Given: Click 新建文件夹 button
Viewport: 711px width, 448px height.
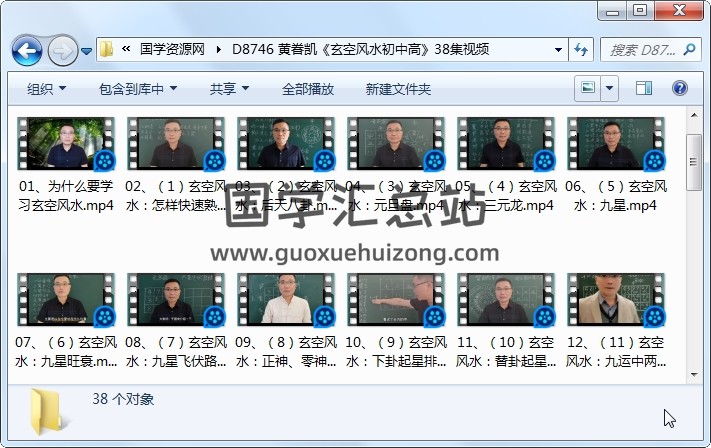Looking at the screenshot, I should [x=398, y=89].
